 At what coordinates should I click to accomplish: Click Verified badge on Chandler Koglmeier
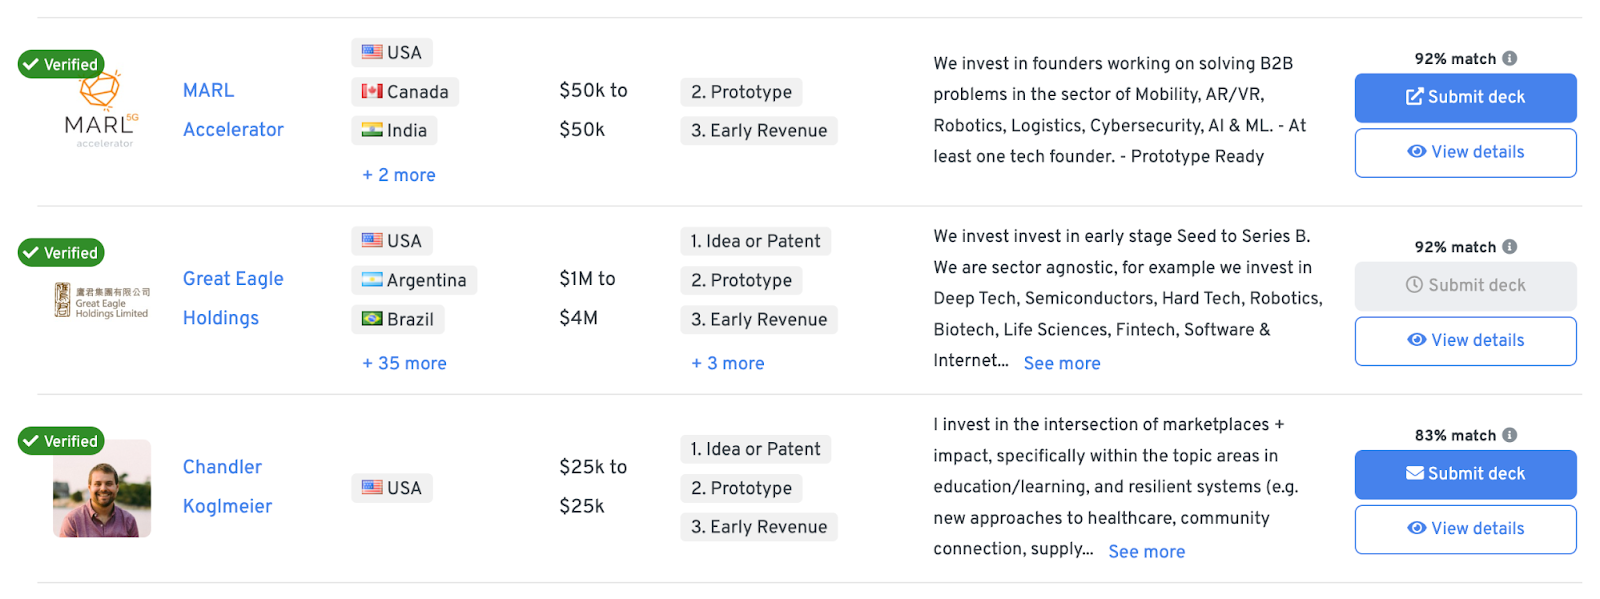pyautogui.click(x=61, y=441)
